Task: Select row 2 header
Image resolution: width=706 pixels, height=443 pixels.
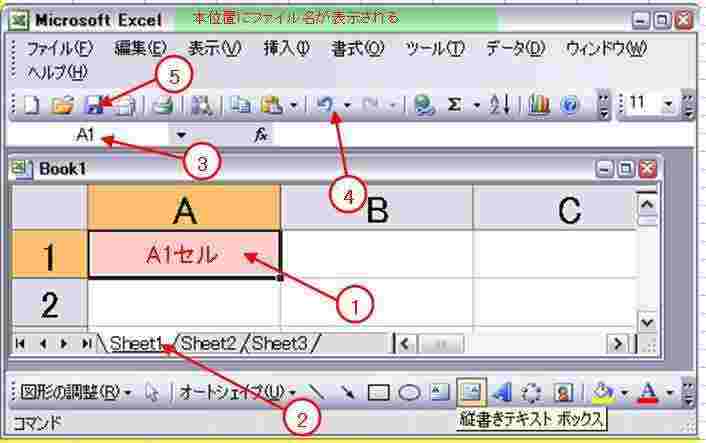Action: [48, 302]
